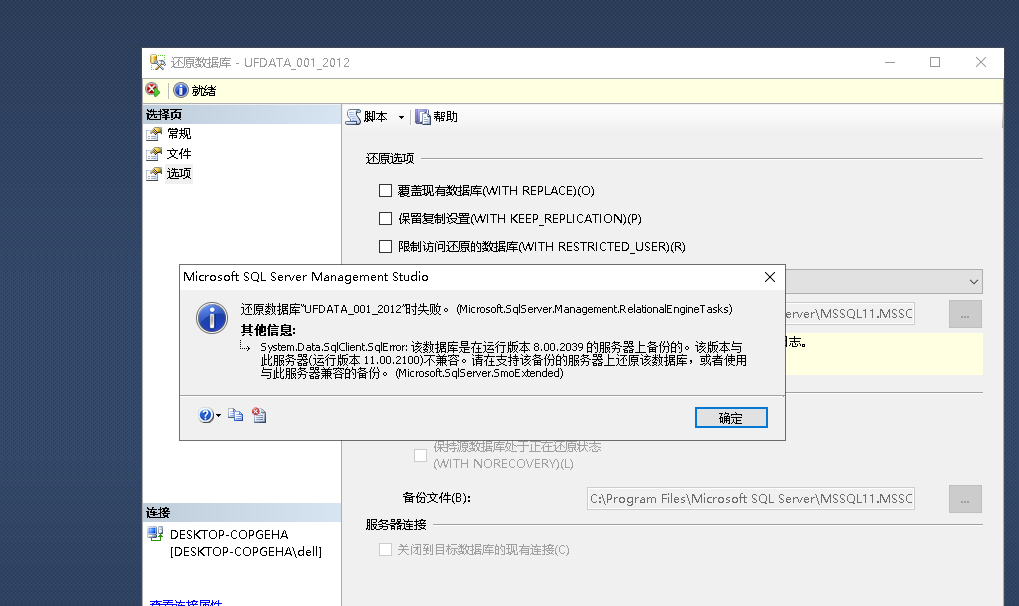Click the 还原数据库 window title icon
Image resolution: width=1019 pixels, height=606 pixels.
[157, 62]
